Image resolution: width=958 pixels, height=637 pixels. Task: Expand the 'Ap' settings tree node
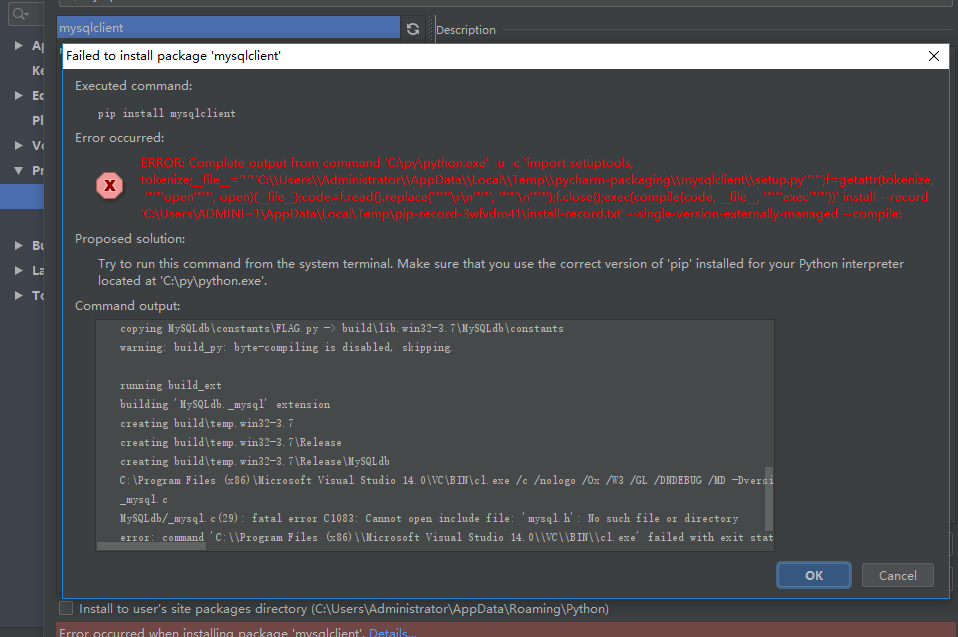[18, 46]
